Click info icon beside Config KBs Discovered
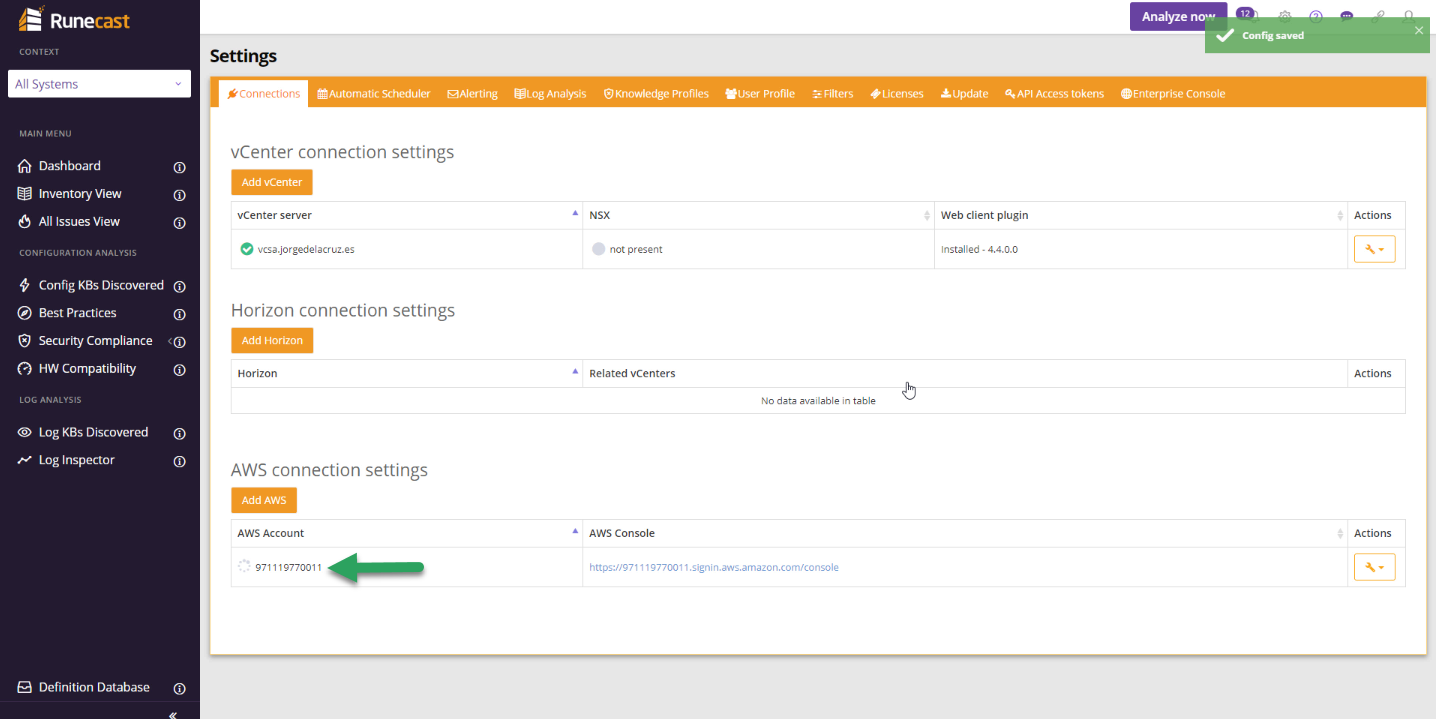 pyautogui.click(x=180, y=286)
